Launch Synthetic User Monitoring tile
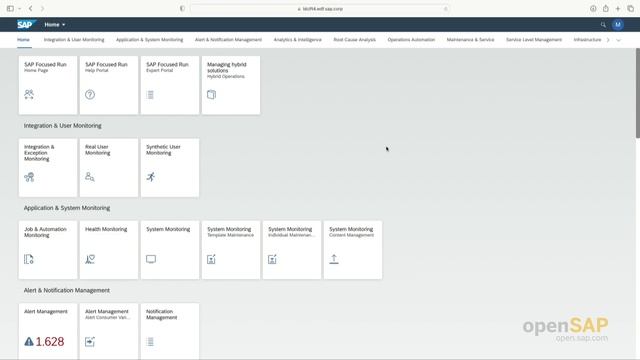 pyautogui.click(x=170, y=168)
